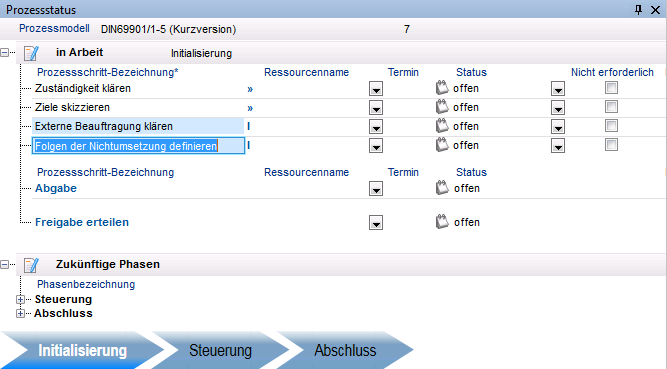Viewport: 667px width, 369px height.
Task: Click the Phasenbezeichnung header
Action: pyautogui.click(x=86, y=284)
